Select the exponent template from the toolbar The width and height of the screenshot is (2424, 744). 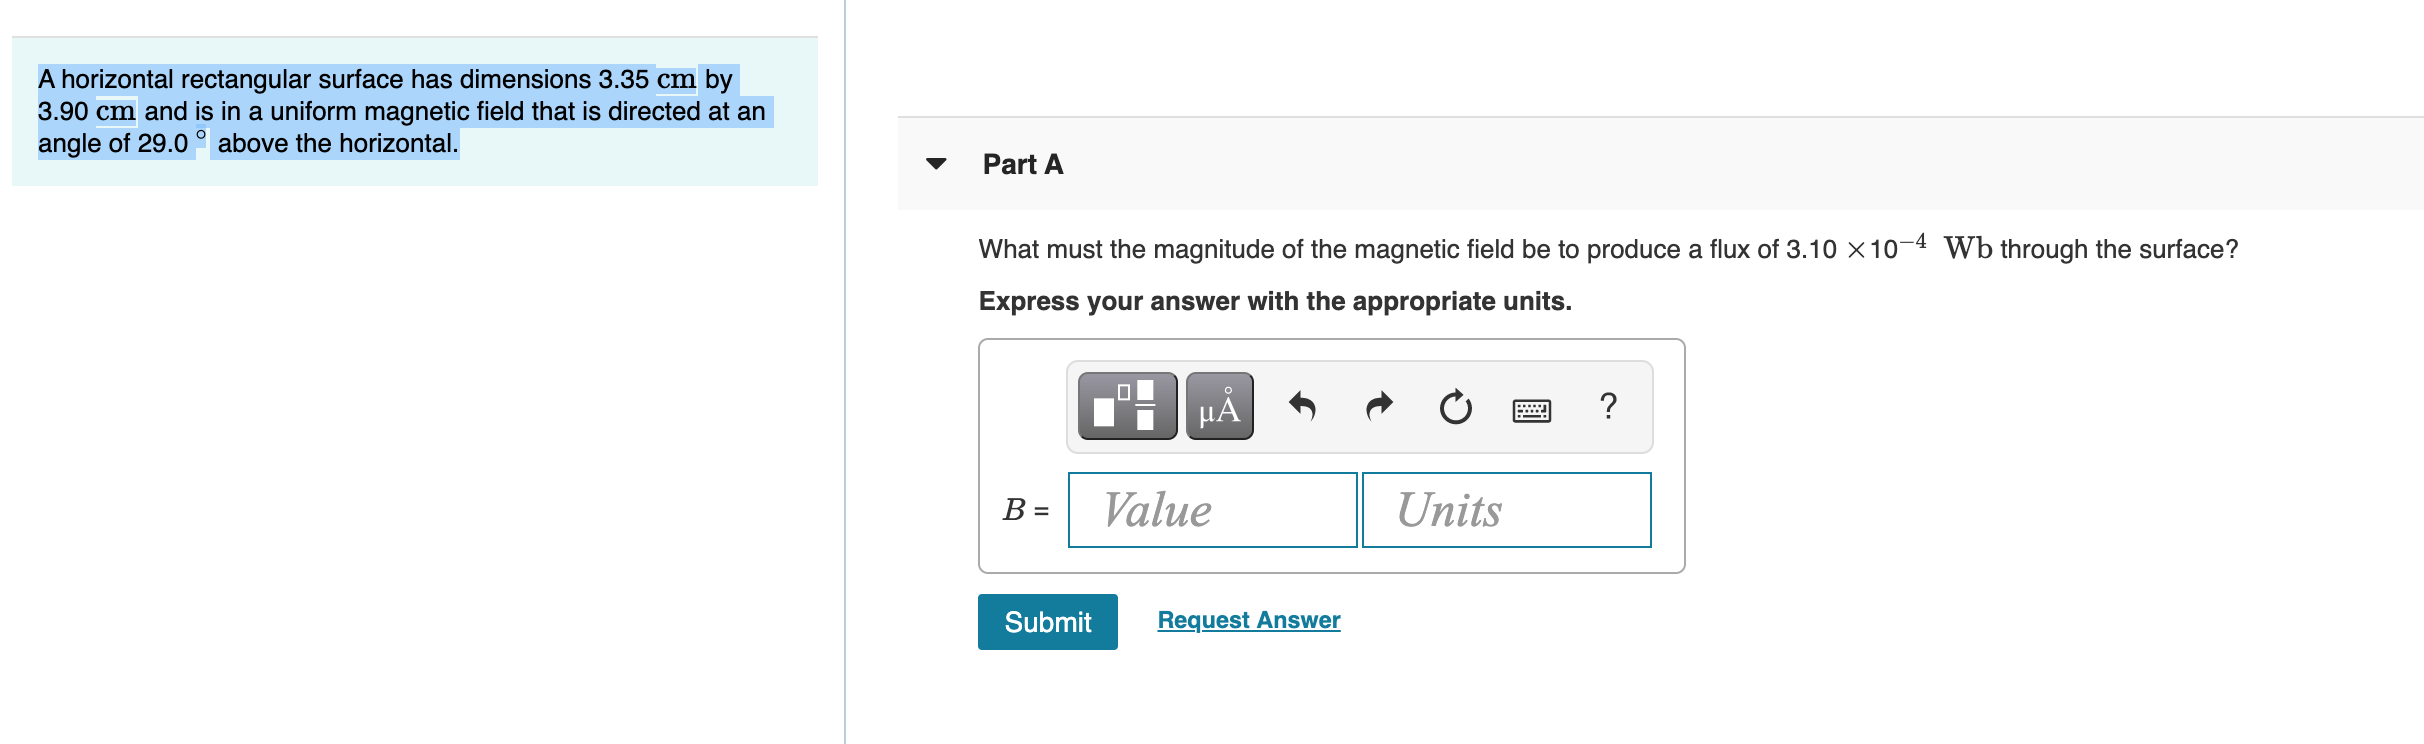pyautogui.click(x=1128, y=407)
